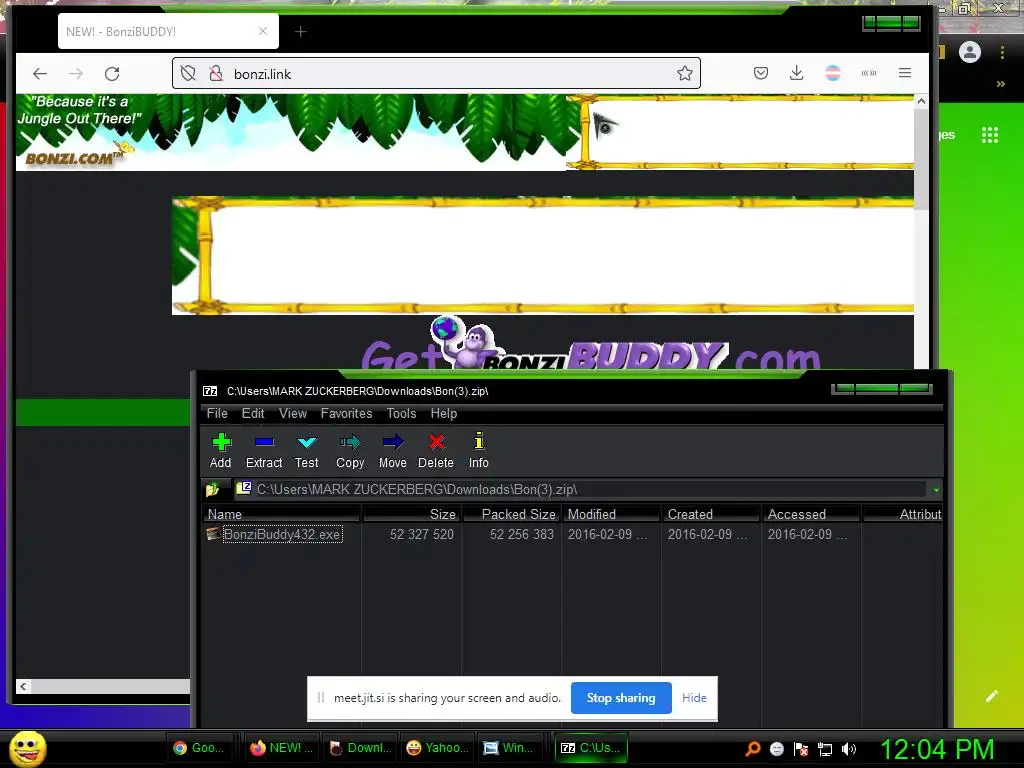1024x768 pixels.
Task: Click the magnifier tray icon
Action: 753,749
